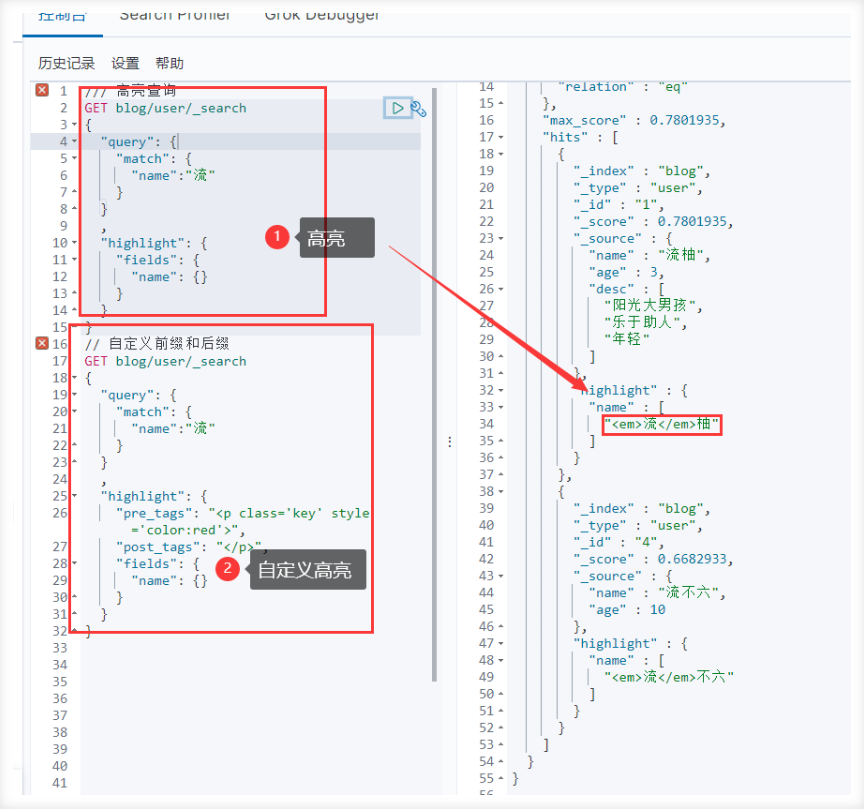Viewport: 864px width, 811px height.
Task: Click the pane divider dots handle
Action: pyautogui.click(x=450, y=441)
